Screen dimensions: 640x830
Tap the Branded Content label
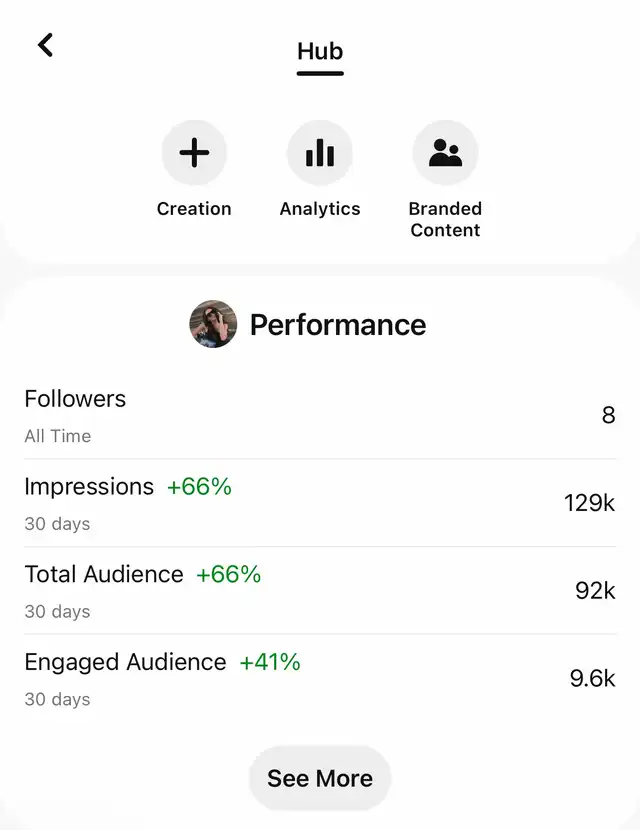coord(445,219)
